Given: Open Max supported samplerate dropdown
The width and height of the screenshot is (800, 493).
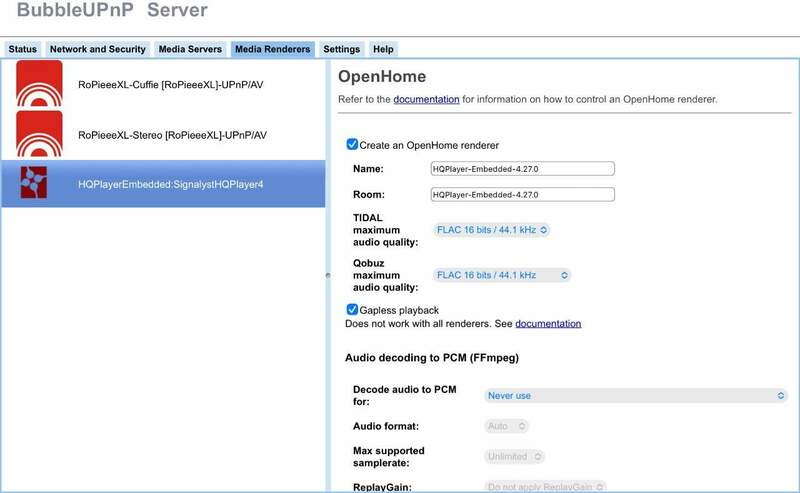Looking at the screenshot, I should 514,457.
